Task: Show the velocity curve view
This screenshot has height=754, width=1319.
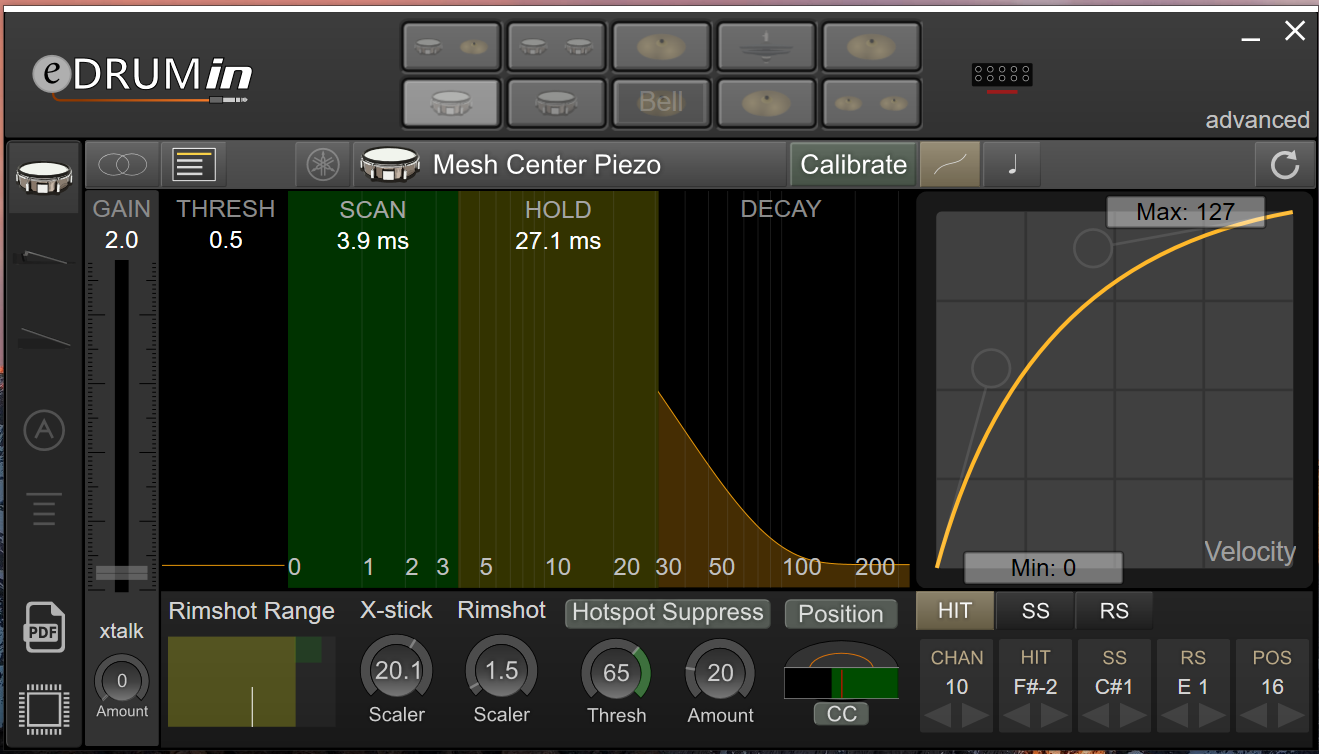Action: tap(949, 164)
